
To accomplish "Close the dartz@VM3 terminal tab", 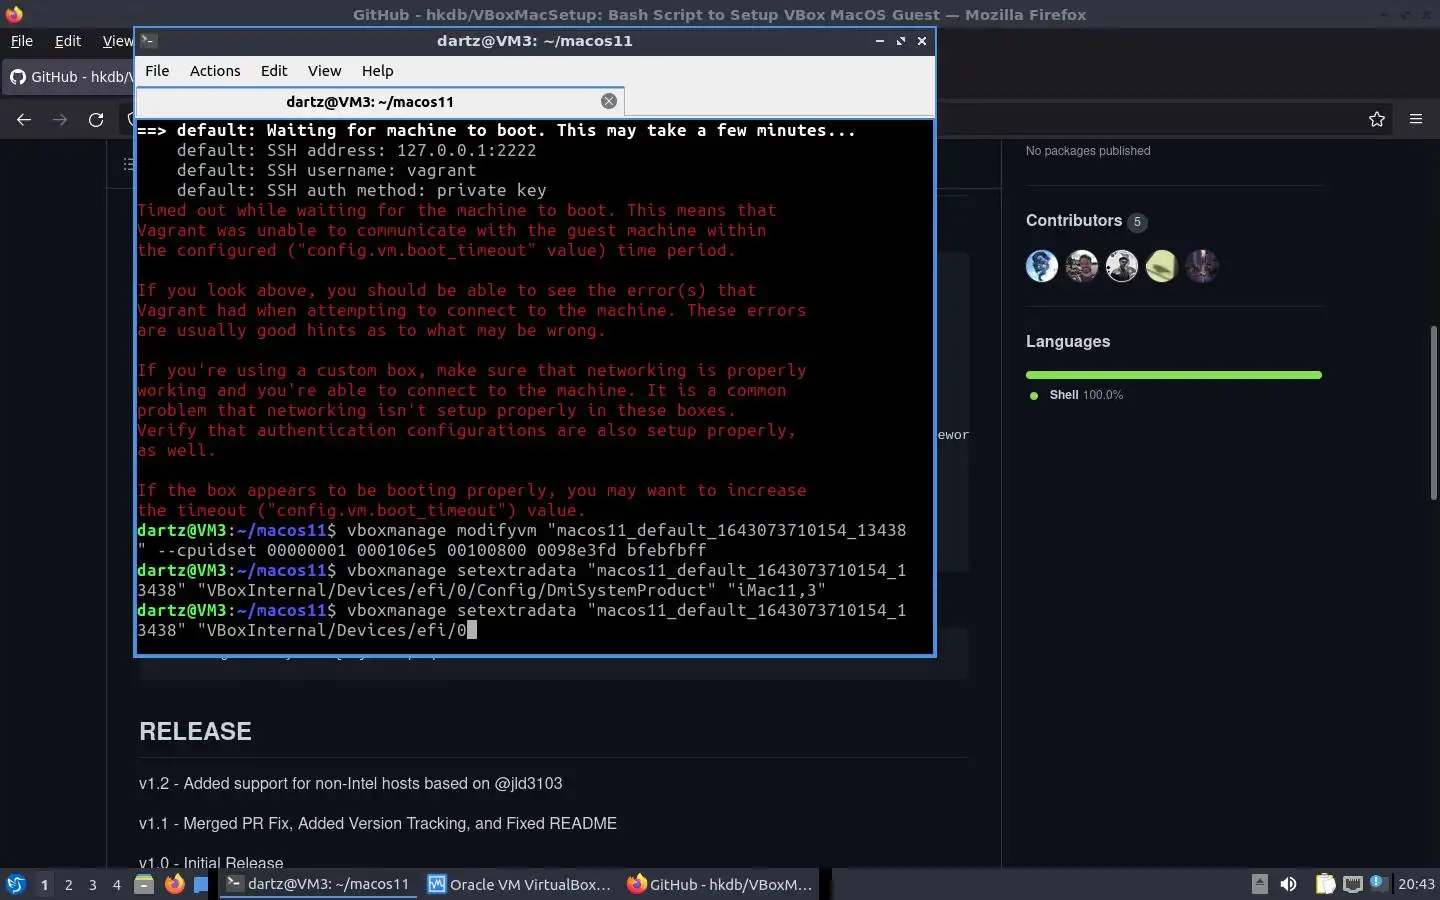I will [608, 101].
